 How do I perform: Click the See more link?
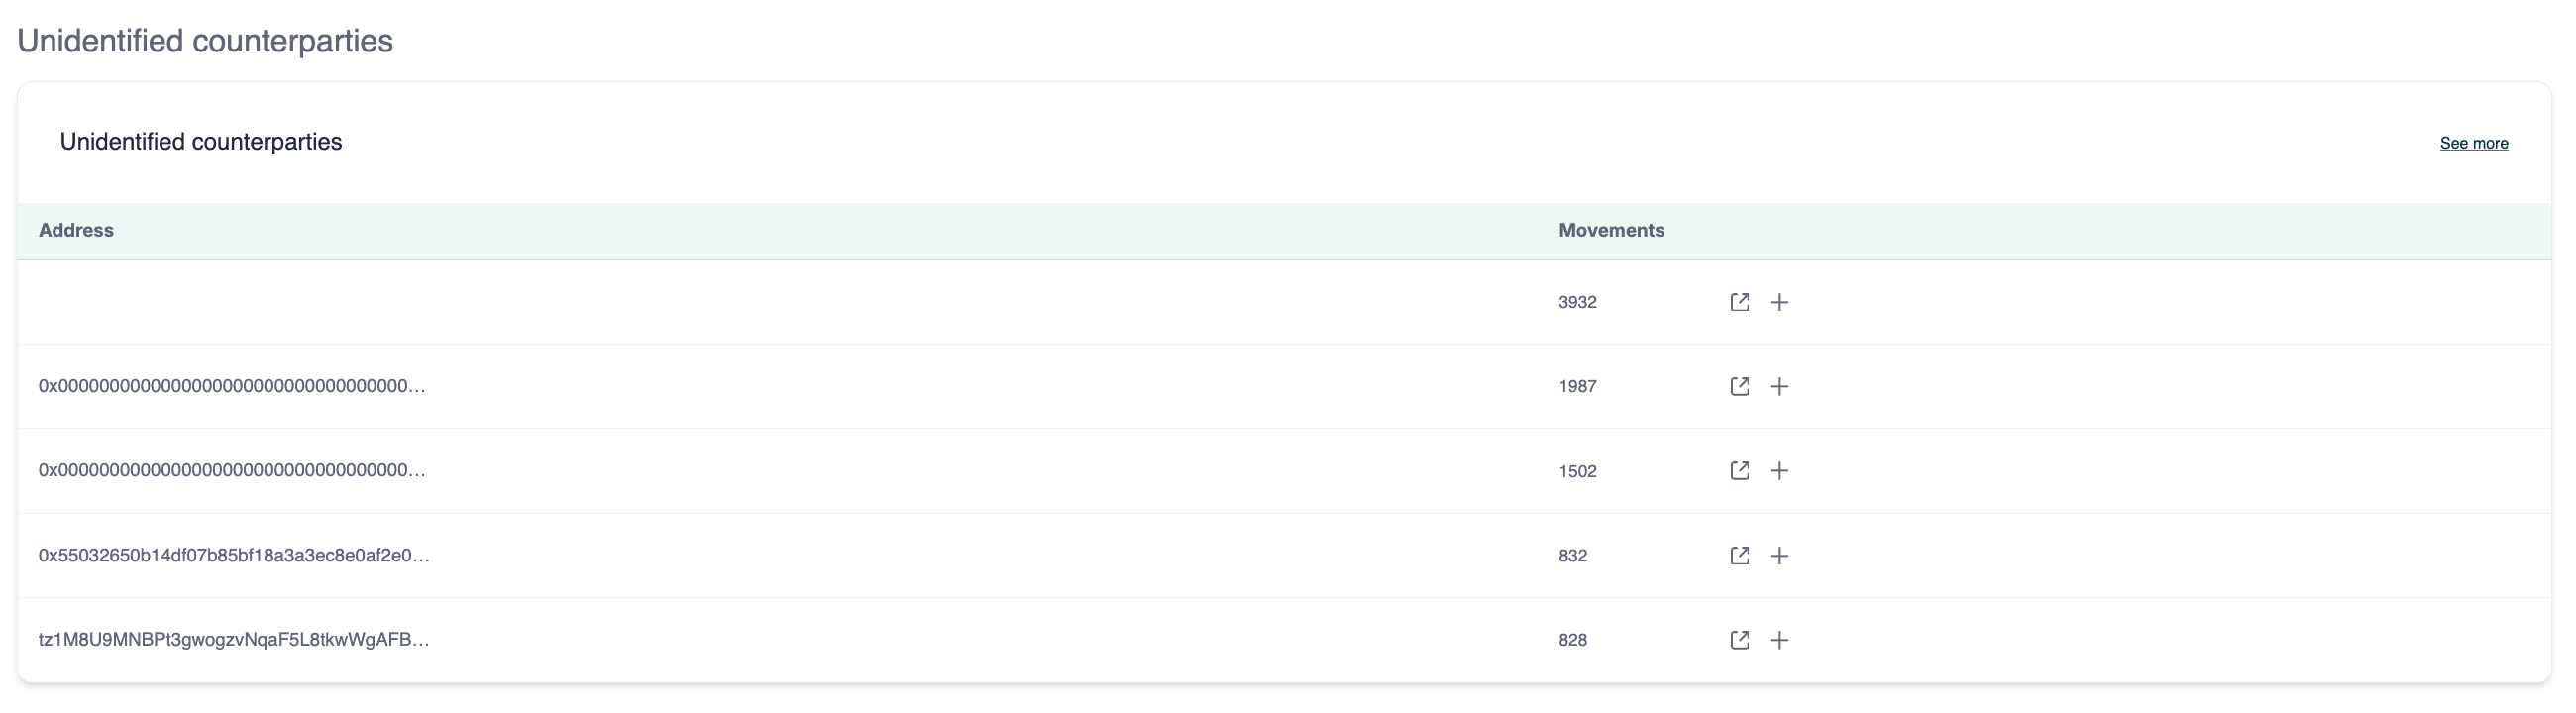point(2473,143)
